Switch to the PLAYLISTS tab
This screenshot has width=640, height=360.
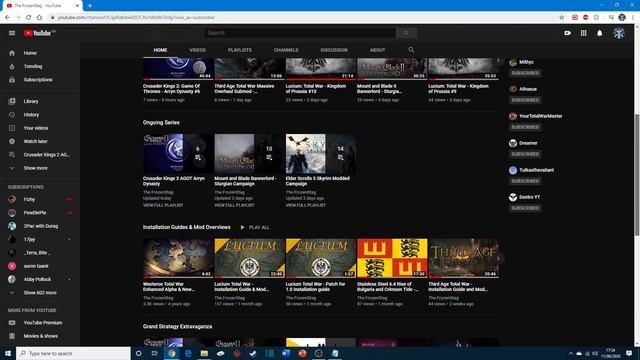click(240, 50)
